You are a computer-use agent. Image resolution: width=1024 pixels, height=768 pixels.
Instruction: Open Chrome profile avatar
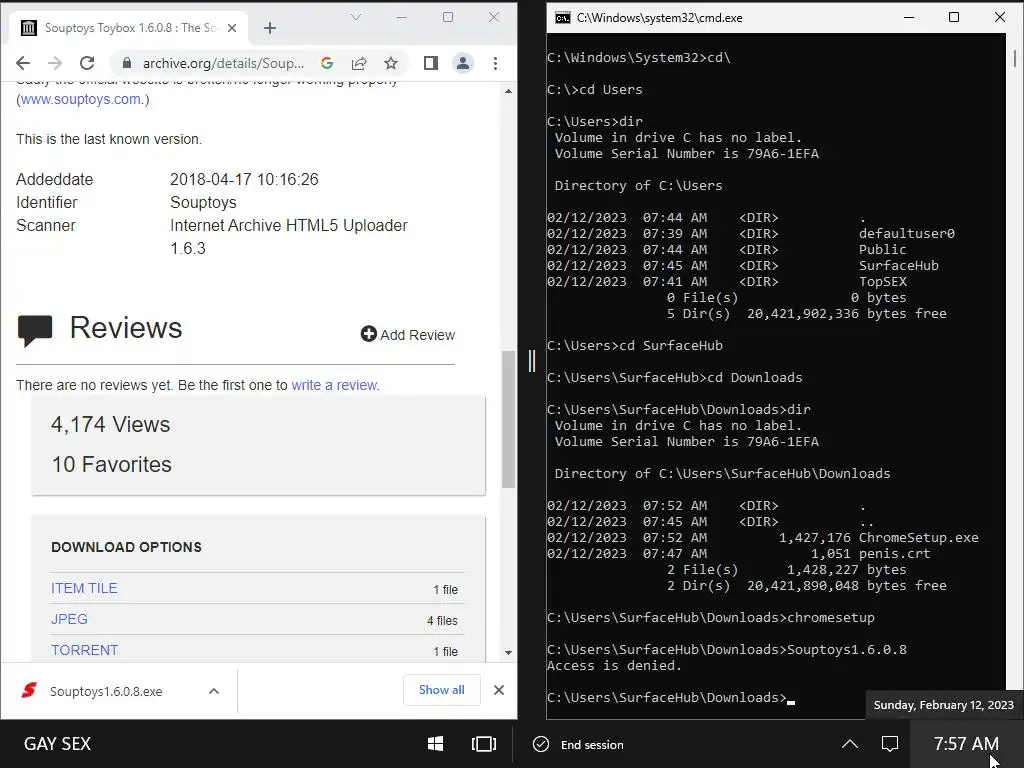pos(462,63)
